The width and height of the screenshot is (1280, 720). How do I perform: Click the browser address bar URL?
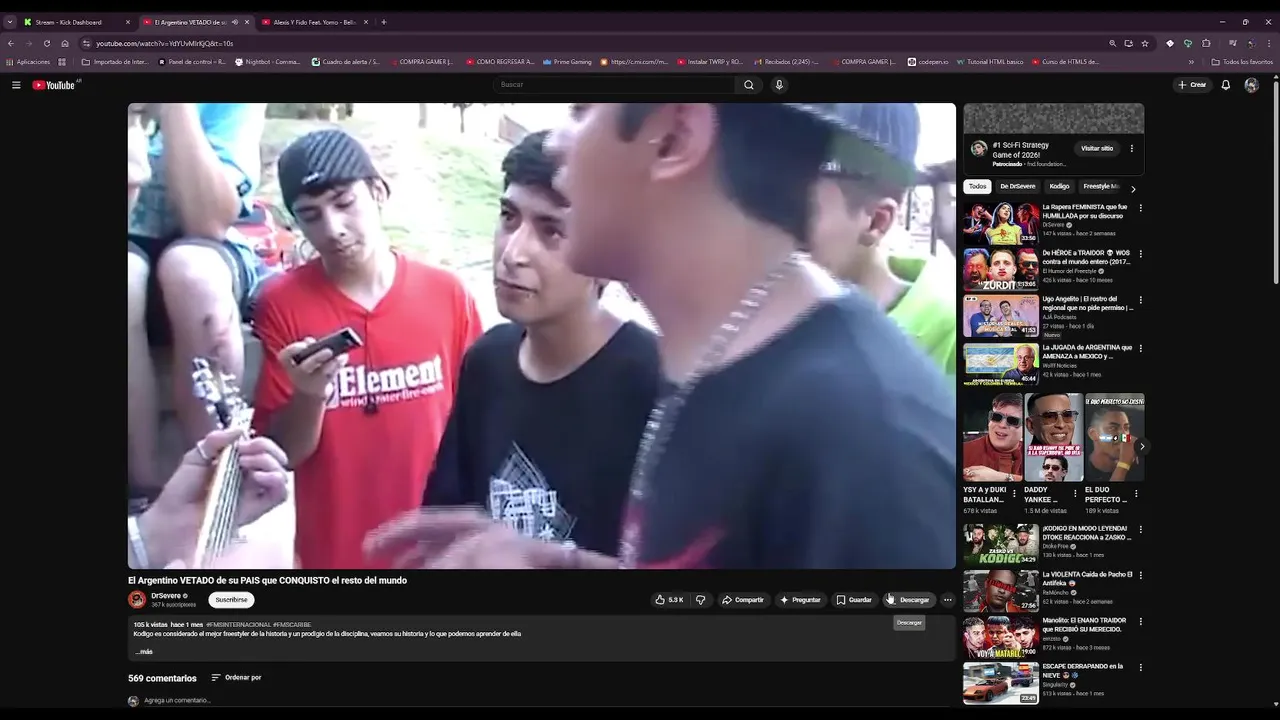click(164, 44)
